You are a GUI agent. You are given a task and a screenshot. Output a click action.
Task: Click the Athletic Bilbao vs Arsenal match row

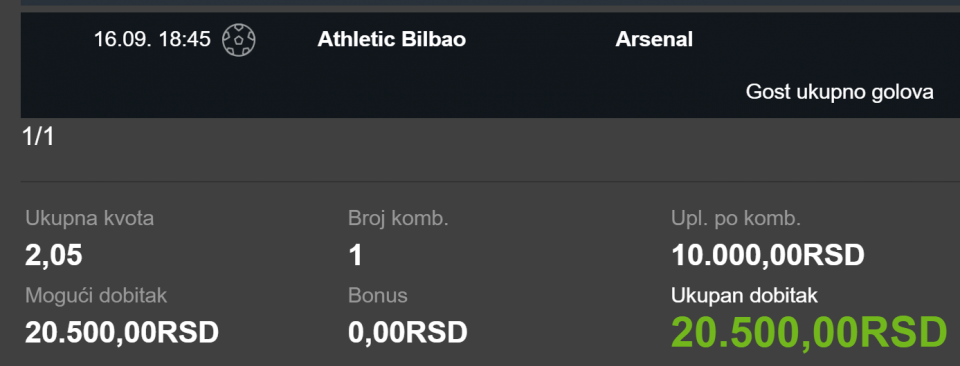coord(490,65)
